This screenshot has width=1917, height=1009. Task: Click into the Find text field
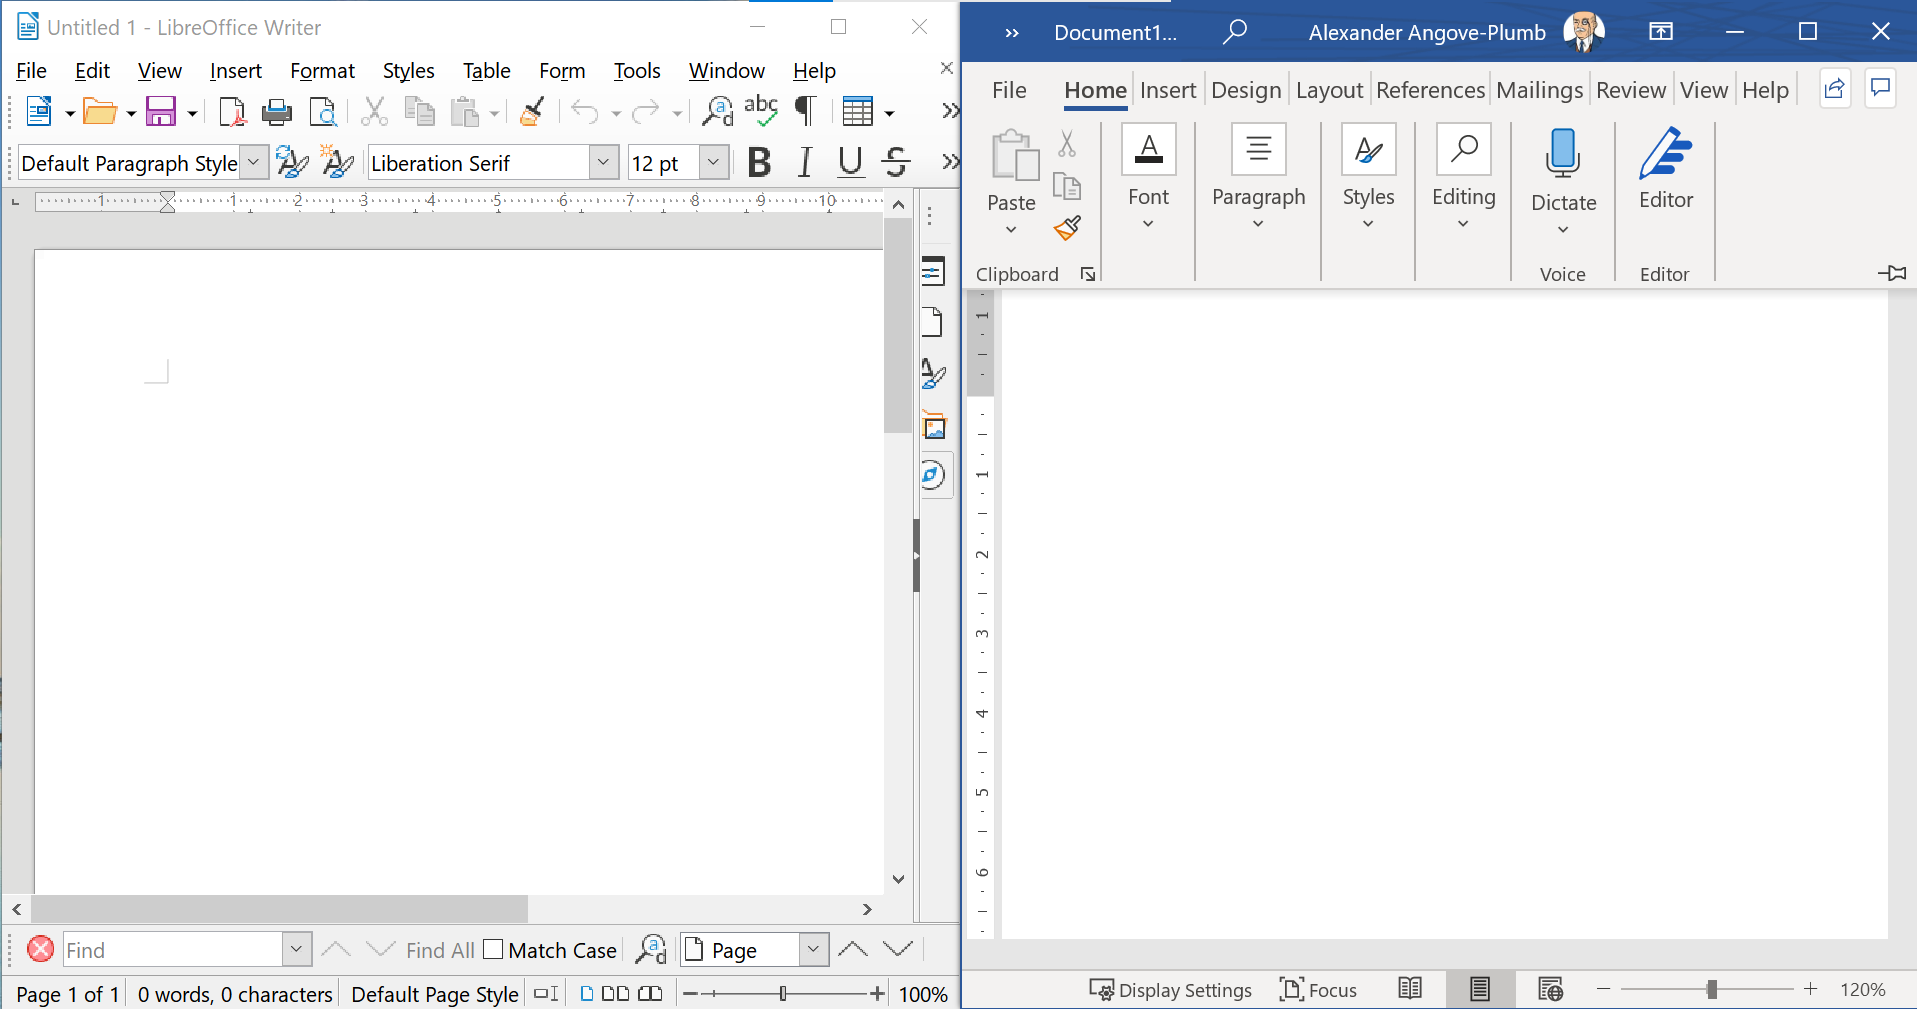point(173,950)
